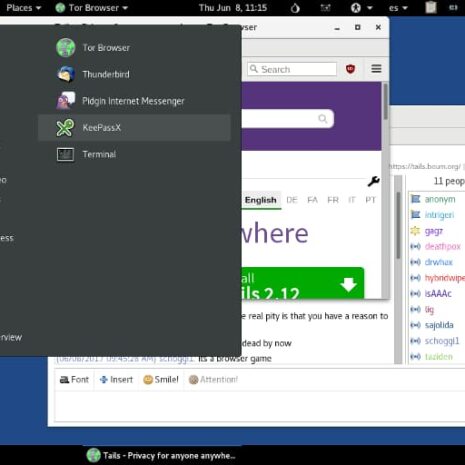Select the English language tab
The height and width of the screenshot is (465, 465).
(261, 200)
